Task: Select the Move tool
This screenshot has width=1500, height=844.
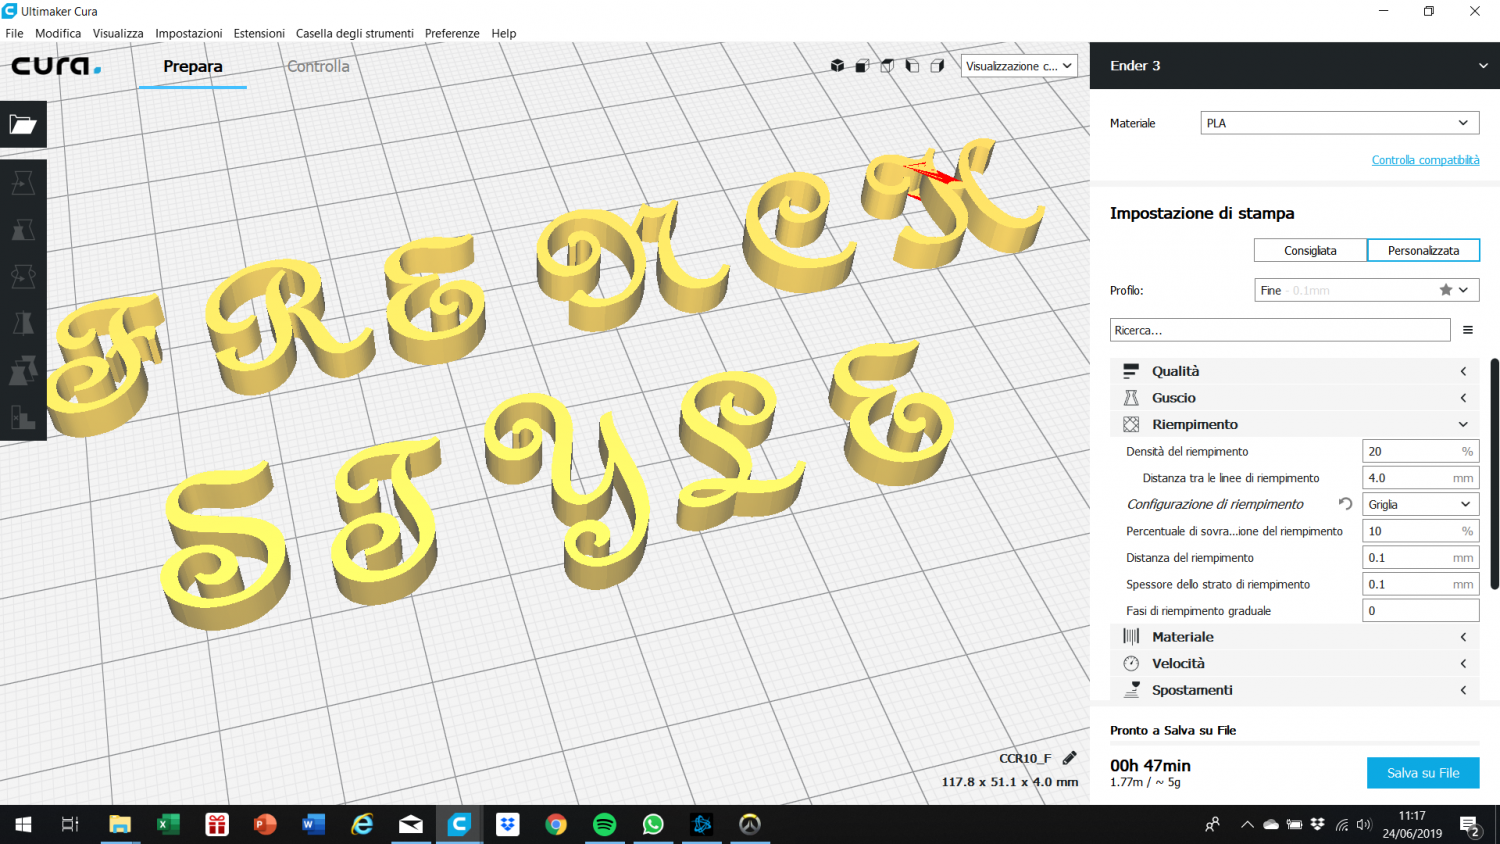Action: coord(22,183)
